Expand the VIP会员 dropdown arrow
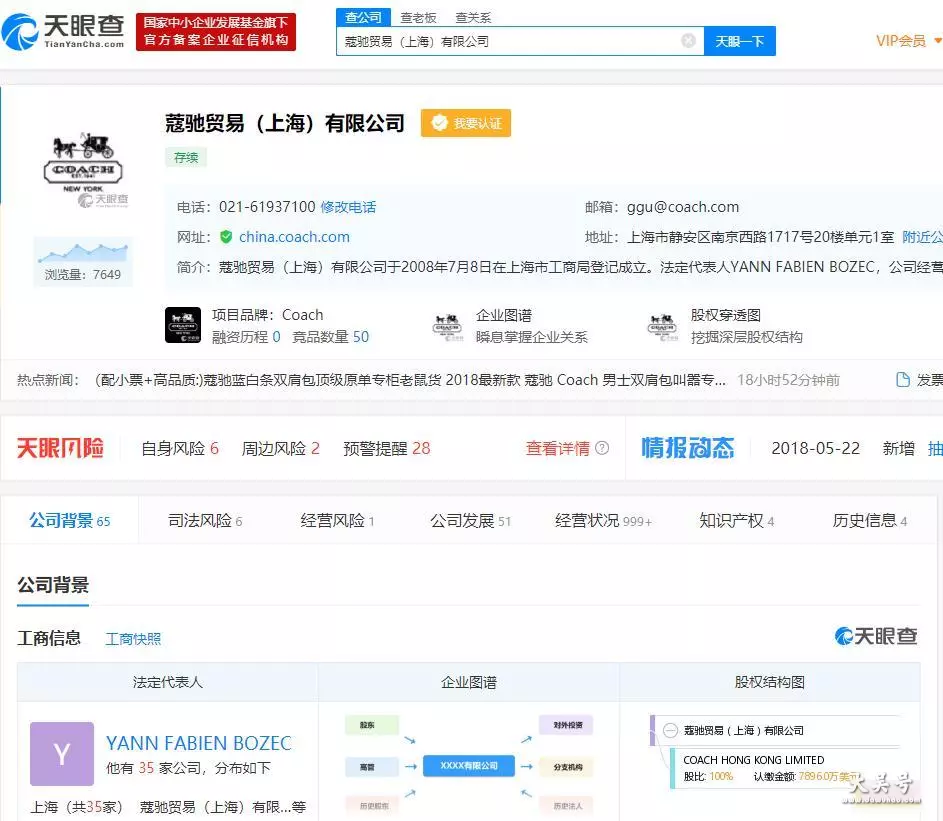 [x=938, y=41]
